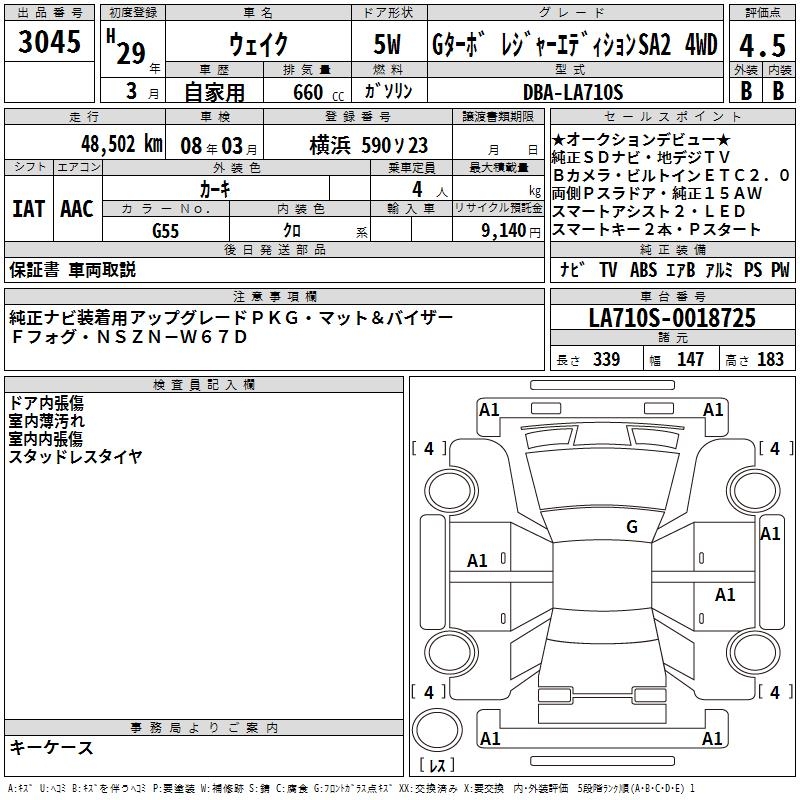Click the line スマートアシスト2・LED

pos(648,211)
